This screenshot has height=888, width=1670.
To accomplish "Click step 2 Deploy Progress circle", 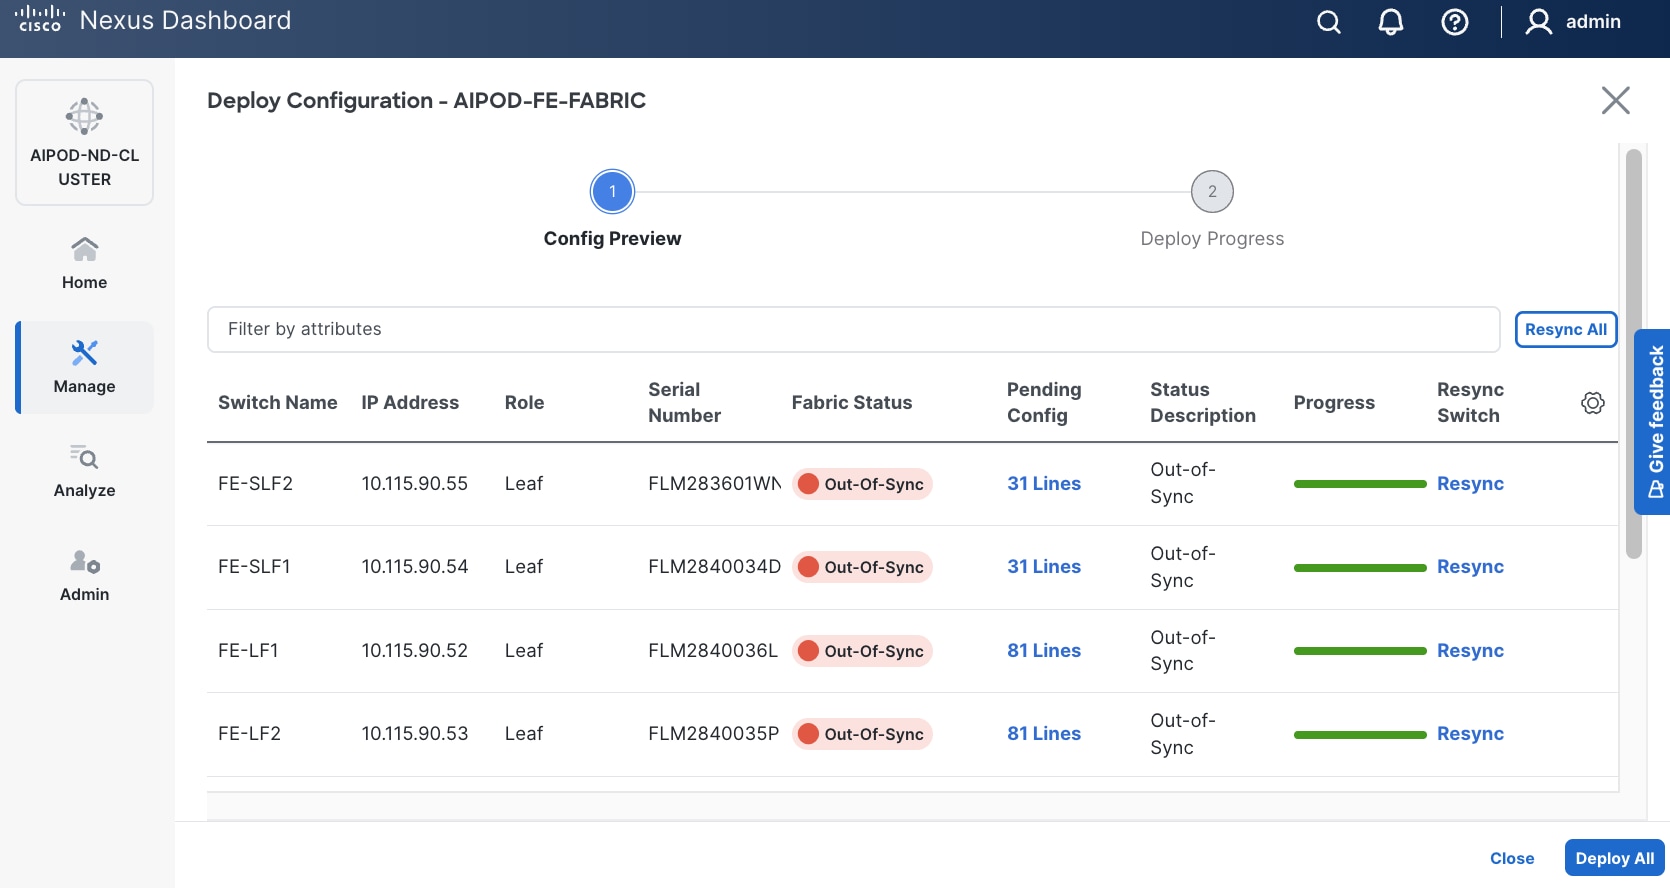I will click(1212, 192).
